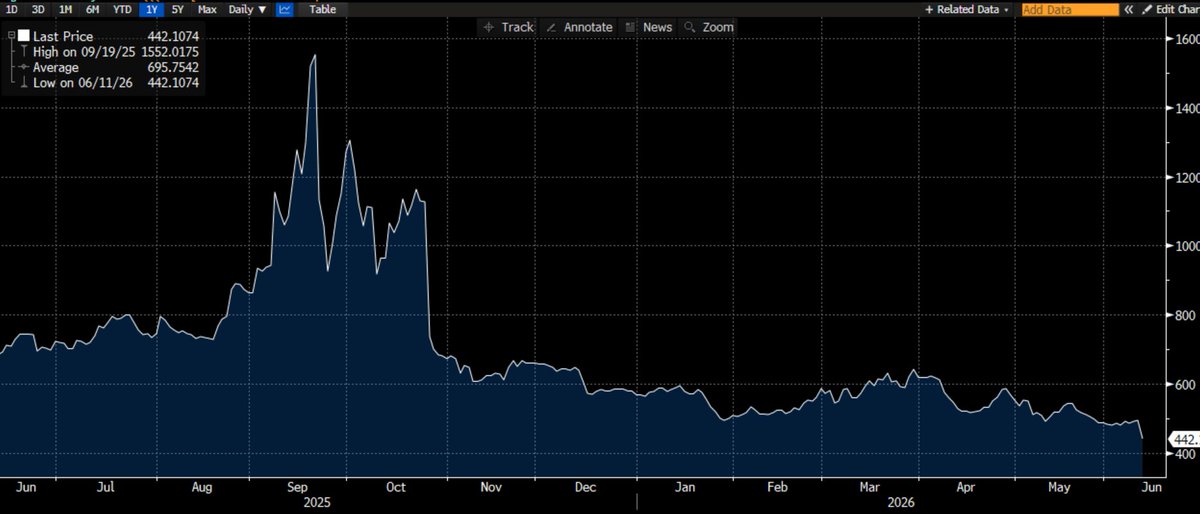
Task: Click the Low marker icon in legend
Action: (x=23, y=83)
